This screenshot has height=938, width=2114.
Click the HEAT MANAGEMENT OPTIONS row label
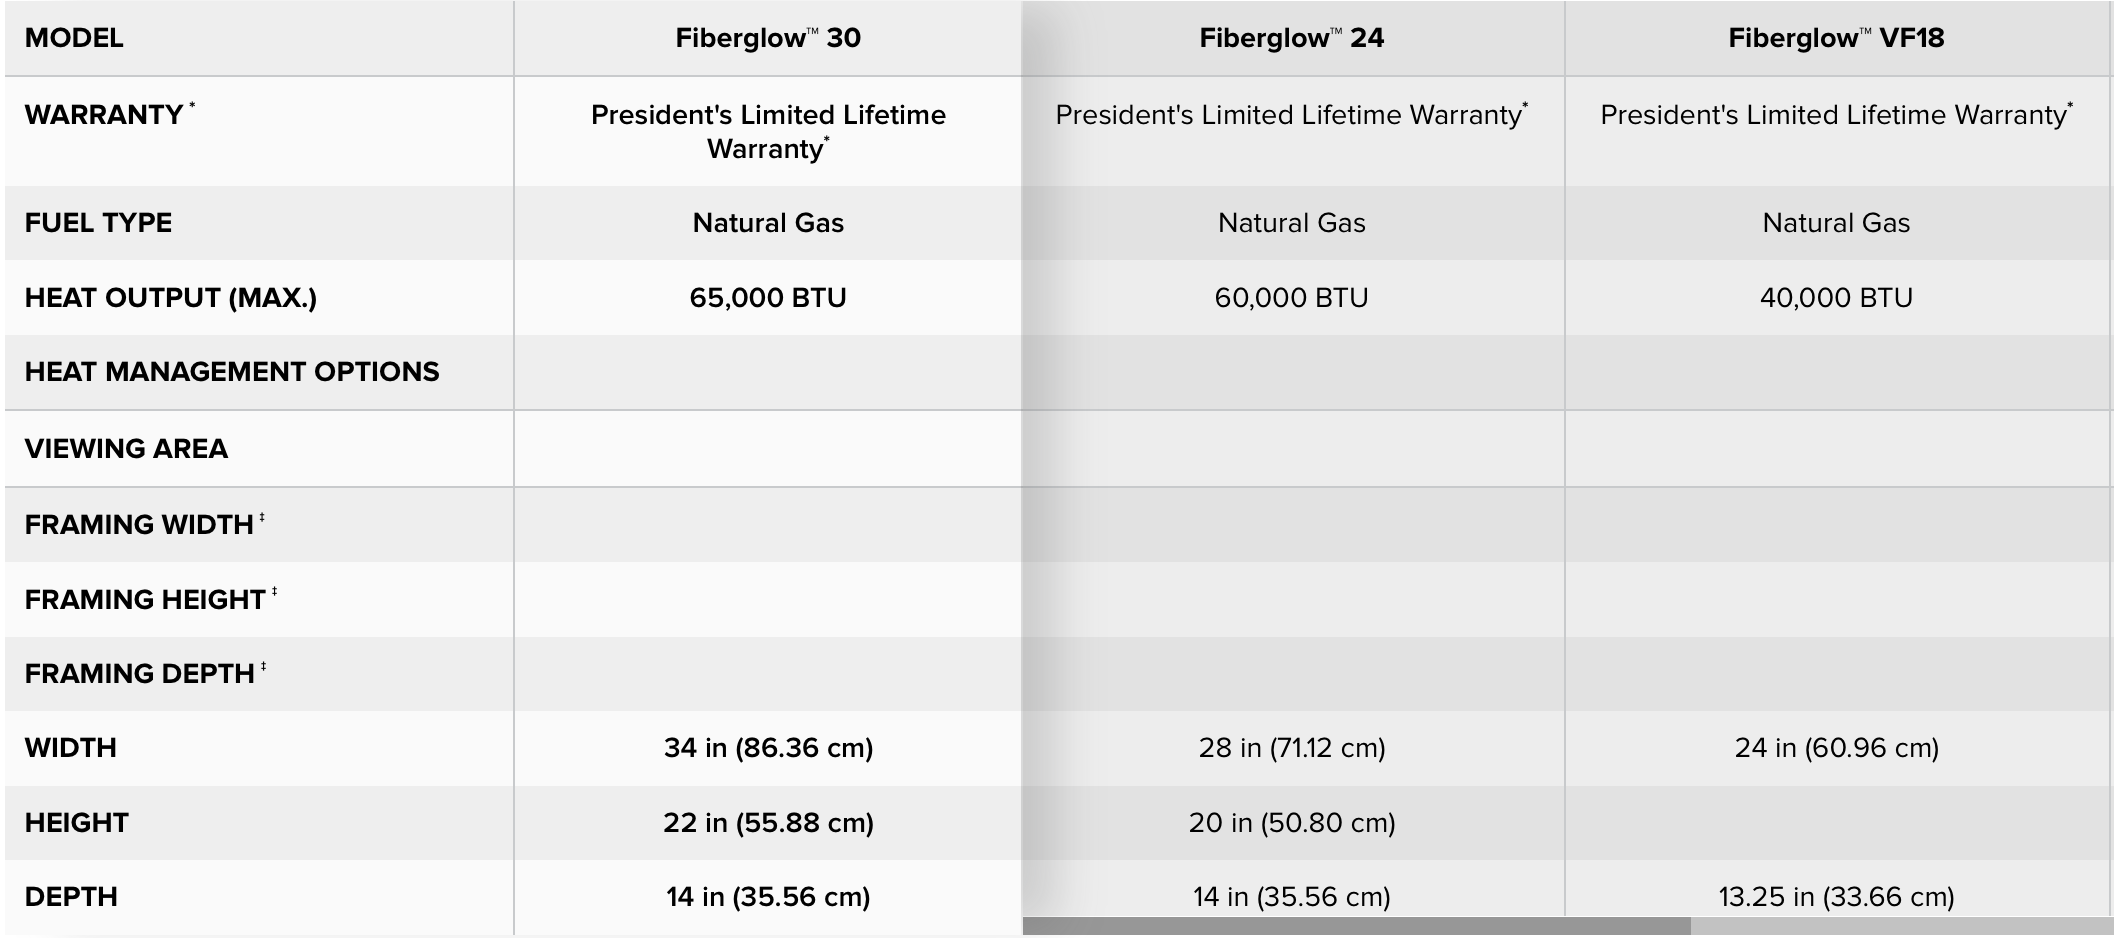point(232,372)
